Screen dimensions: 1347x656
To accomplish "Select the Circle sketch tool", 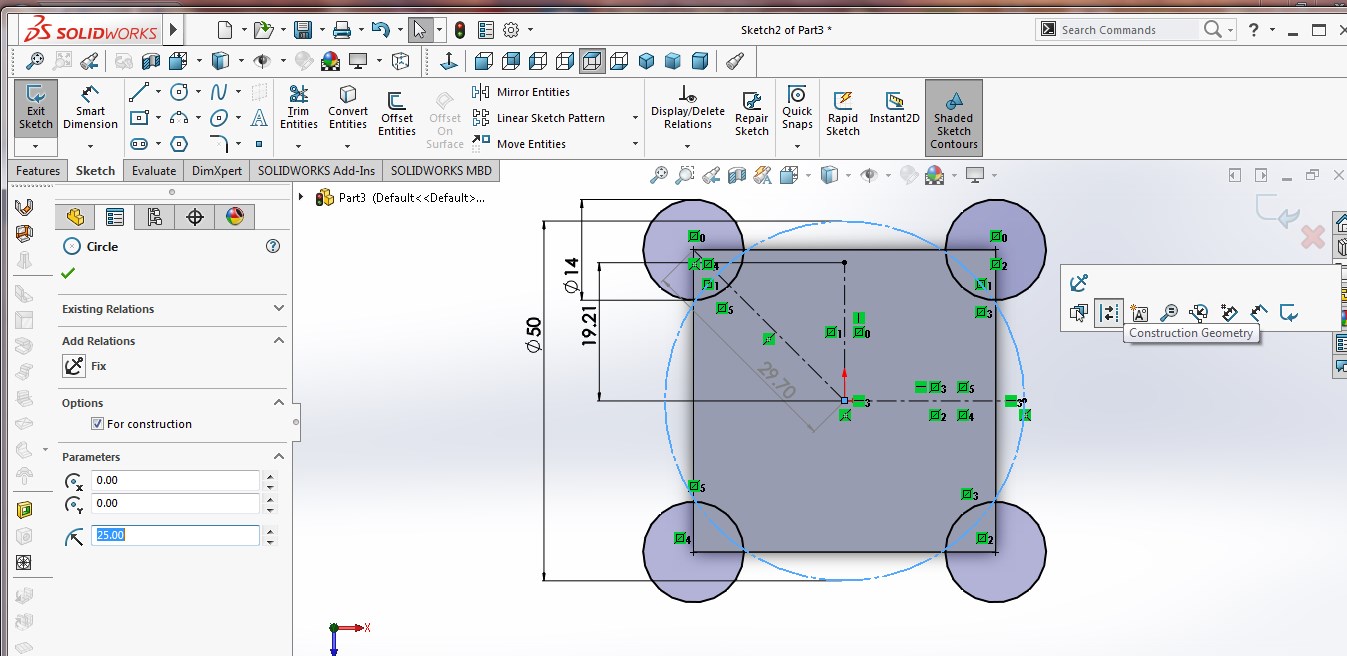I will tap(179, 92).
